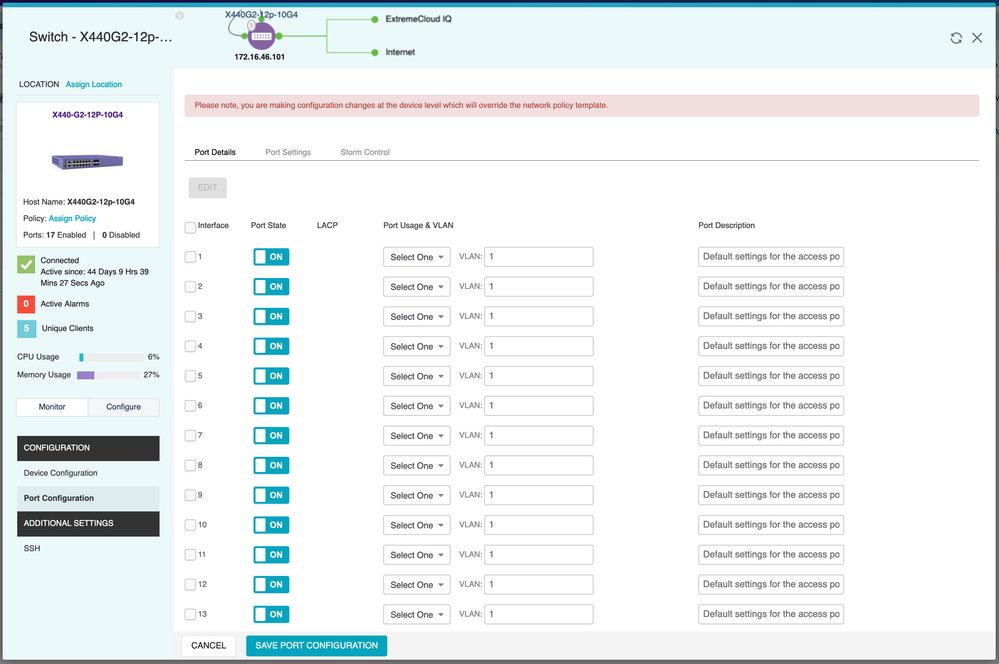Click the green Connected checkmark icon
The width and height of the screenshot is (999, 664).
(x=26, y=264)
